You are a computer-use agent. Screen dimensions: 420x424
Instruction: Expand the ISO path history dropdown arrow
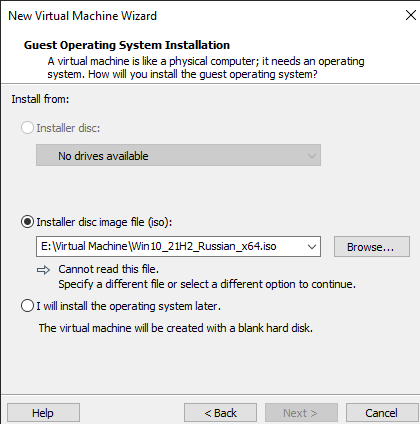coord(312,247)
